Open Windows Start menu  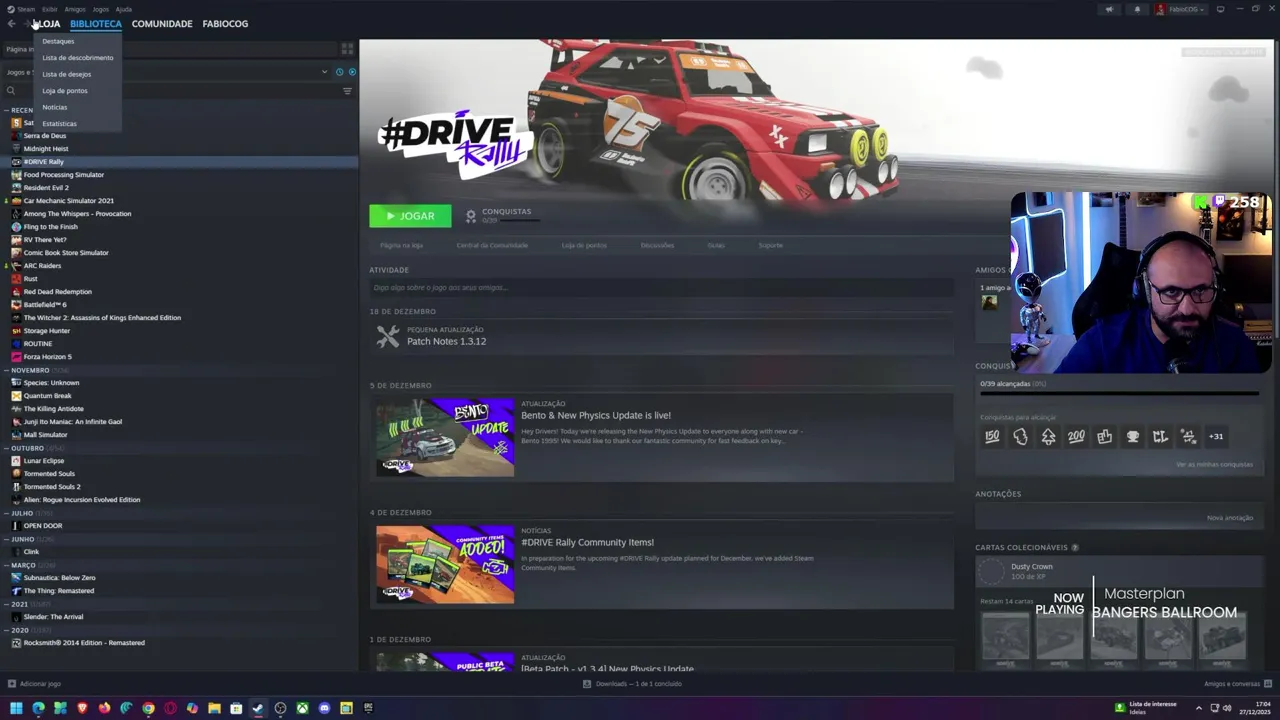(16, 708)
